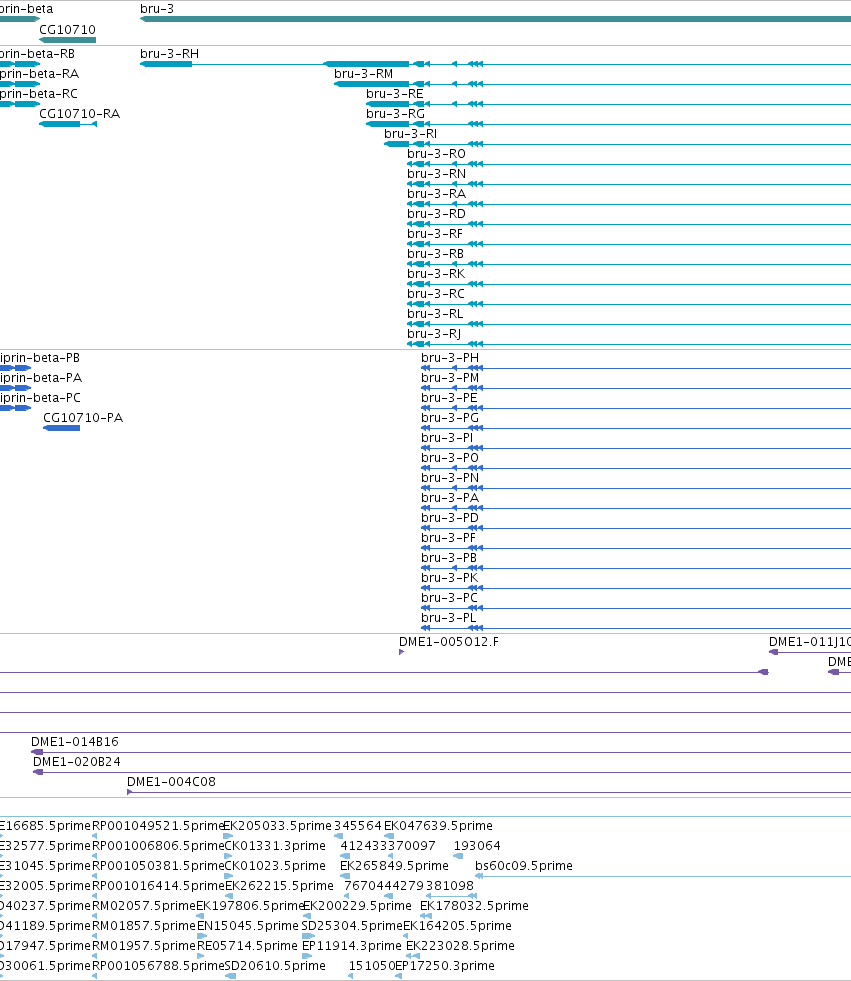Click transcript label bru-3-RD

tap(437, 214)
